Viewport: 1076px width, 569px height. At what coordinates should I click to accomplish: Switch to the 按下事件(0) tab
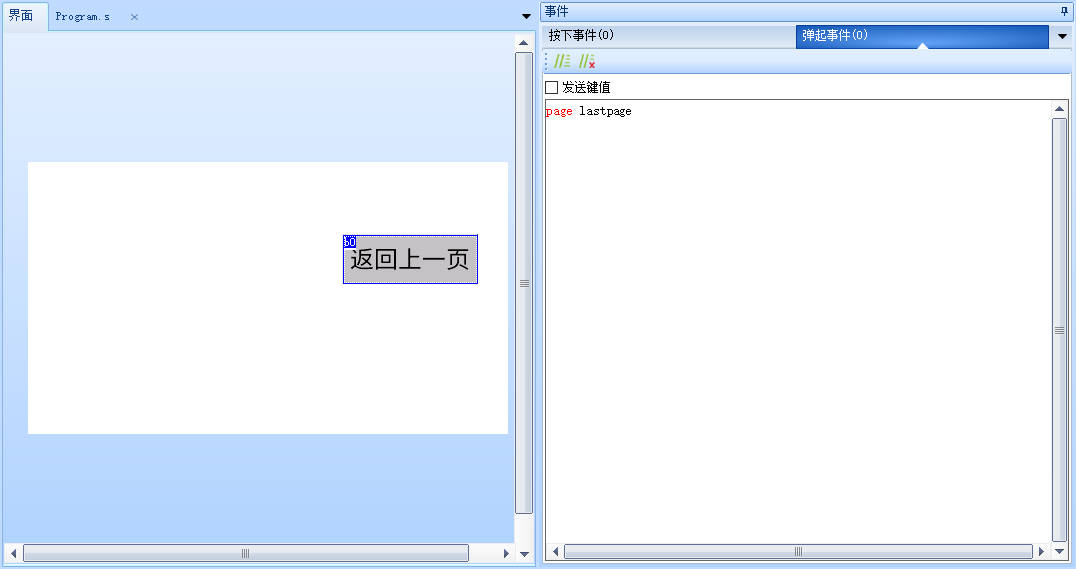[581, 36]
